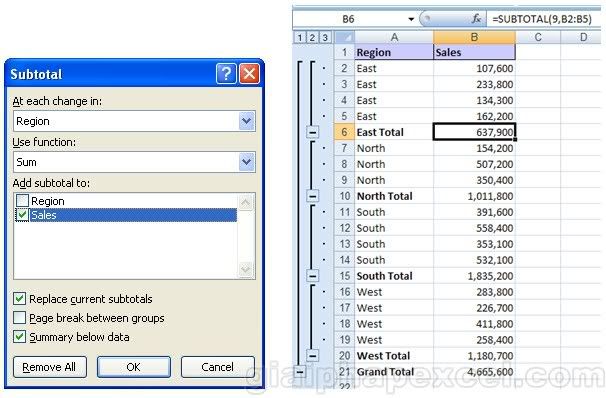
Task: Click the select-all corner of the sheet
Action: [344, 37]
